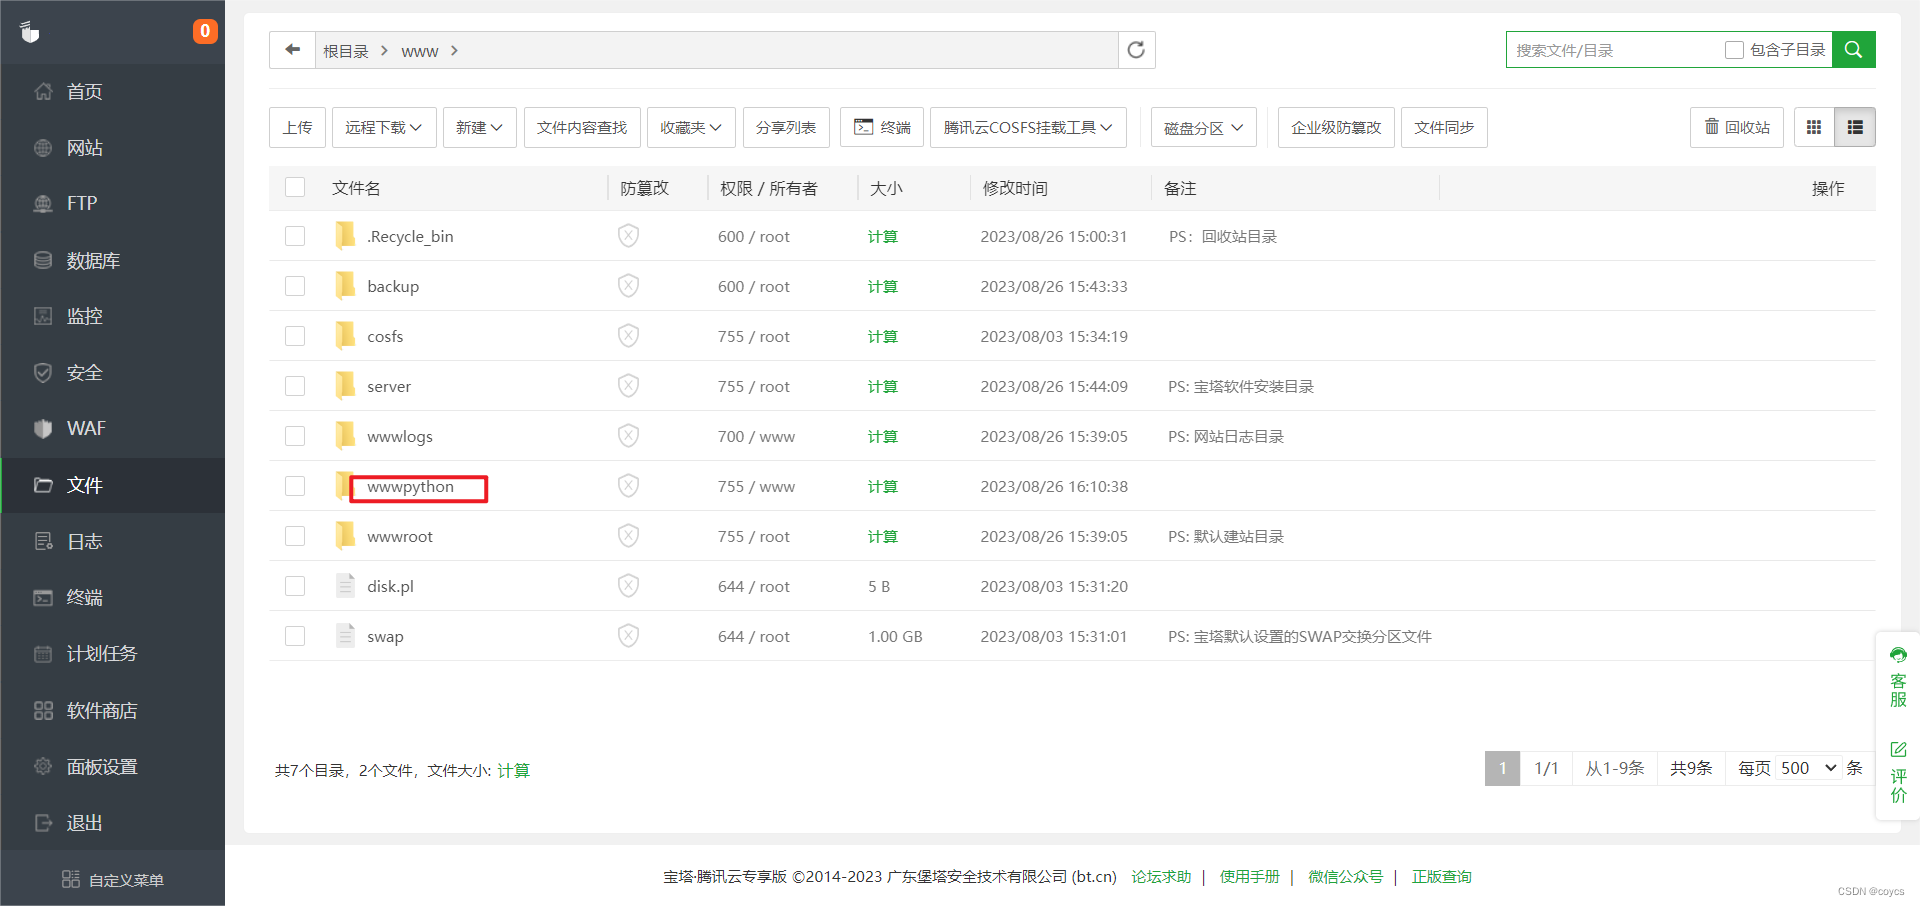Open the 论坛求助 forum help link

click(x=1161, y=876)
